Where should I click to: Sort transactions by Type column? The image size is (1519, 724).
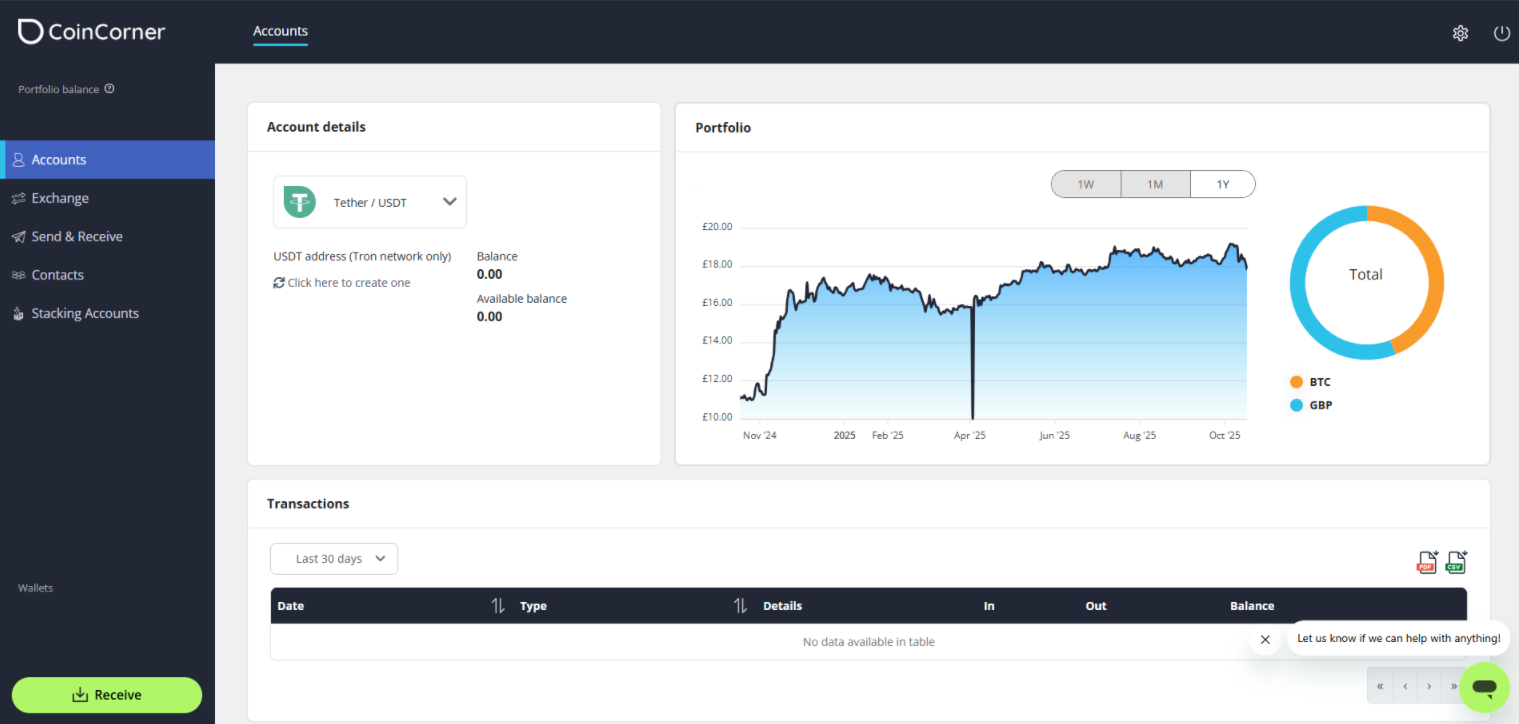coord(740,605)
